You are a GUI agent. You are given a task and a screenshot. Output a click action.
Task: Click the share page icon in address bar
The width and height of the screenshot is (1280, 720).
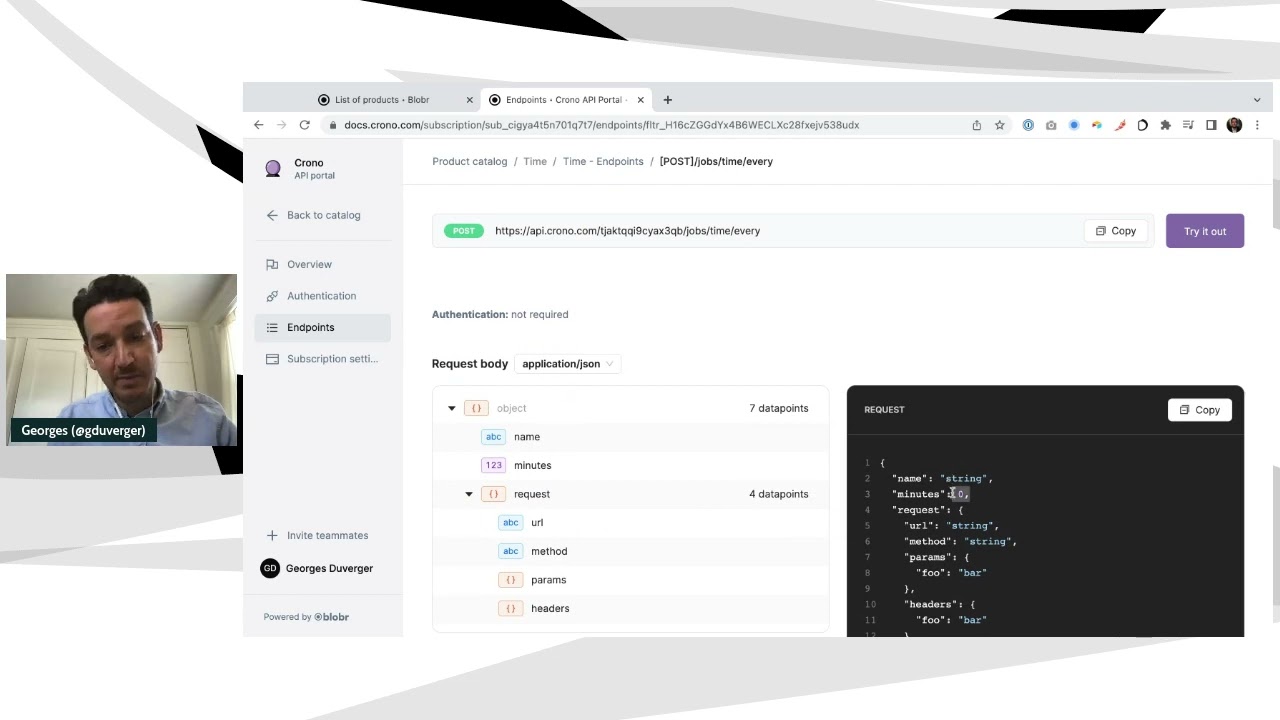pos(977,125)
